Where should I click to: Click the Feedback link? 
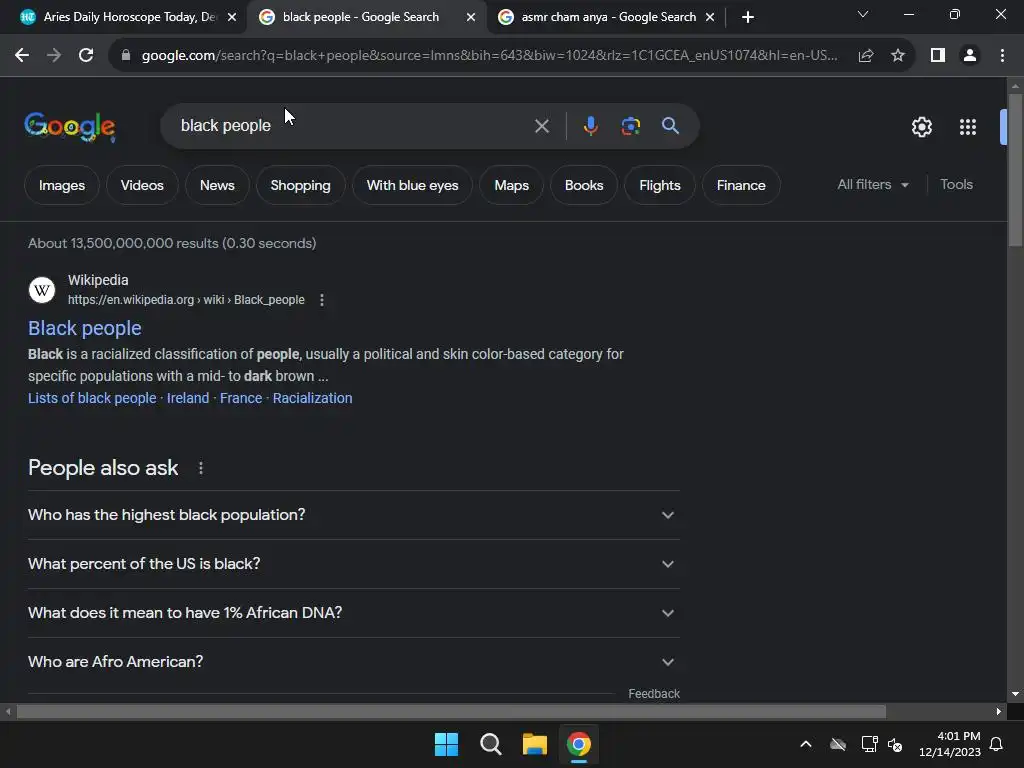coord(654,694)
